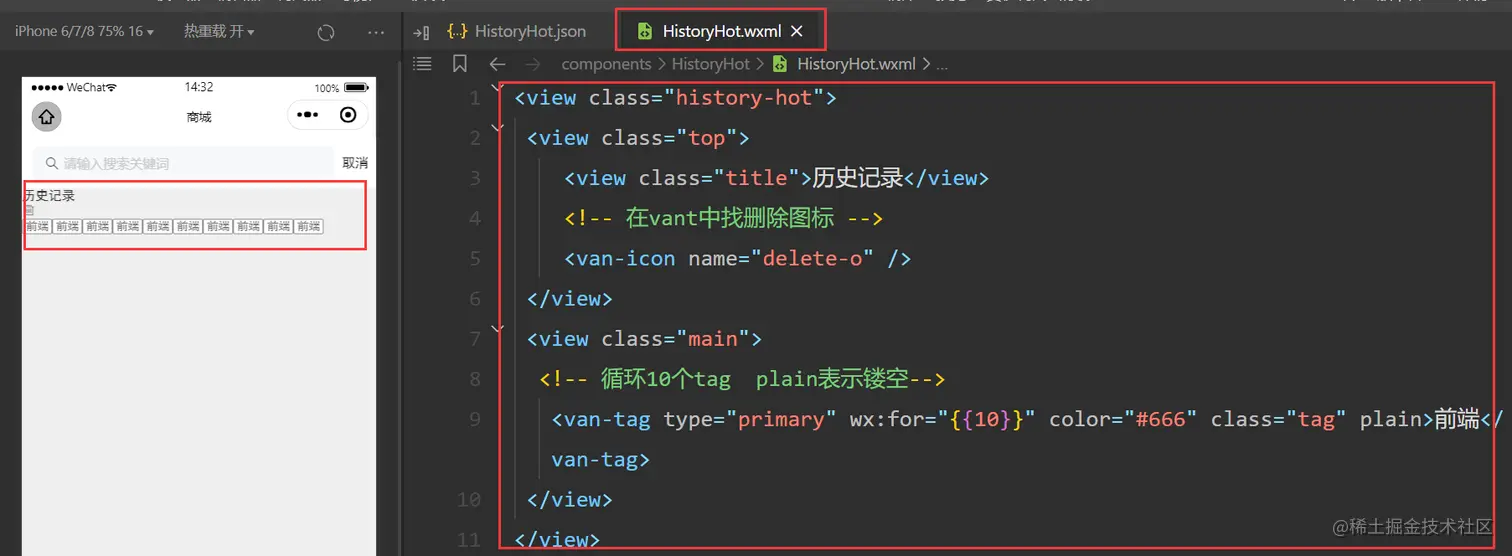Image resolution: width=1512 pixels, height=556 pixels.
Task: Select the HistoryHot.wxml tab
Action: [x=721, y=31]
